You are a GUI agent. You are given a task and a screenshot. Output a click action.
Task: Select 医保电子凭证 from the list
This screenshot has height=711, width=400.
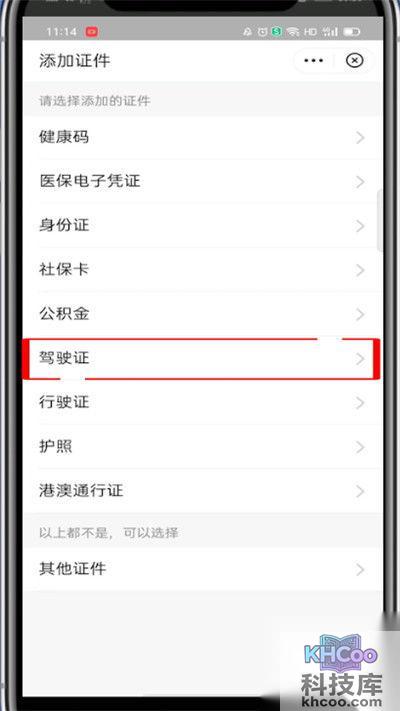[203, 181]
